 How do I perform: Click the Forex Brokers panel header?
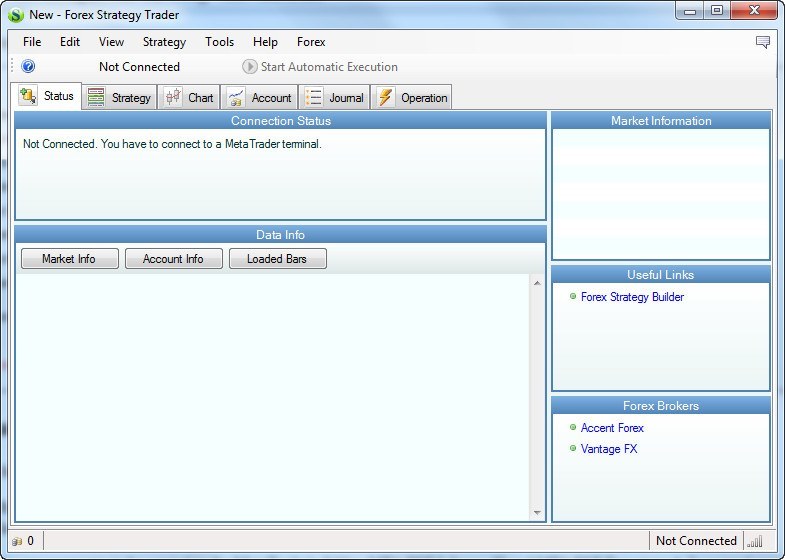661,406
